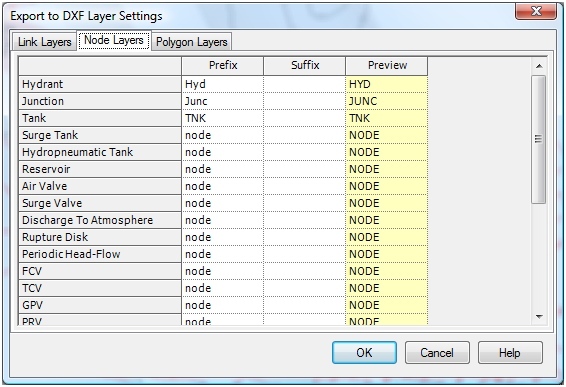Click the FCV suffix cell
The width and height of the screenshot is (566, 387).
(x=305, y=271)
